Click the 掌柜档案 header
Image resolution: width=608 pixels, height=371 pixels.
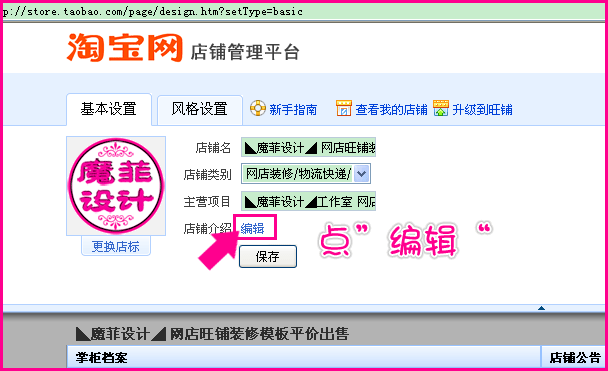tap(102, 357)
